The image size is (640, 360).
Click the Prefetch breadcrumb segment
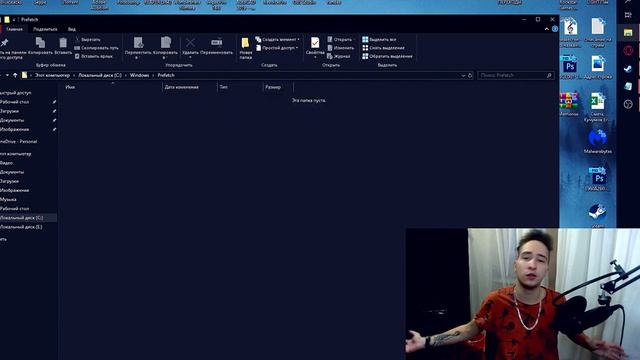[166, 75]
